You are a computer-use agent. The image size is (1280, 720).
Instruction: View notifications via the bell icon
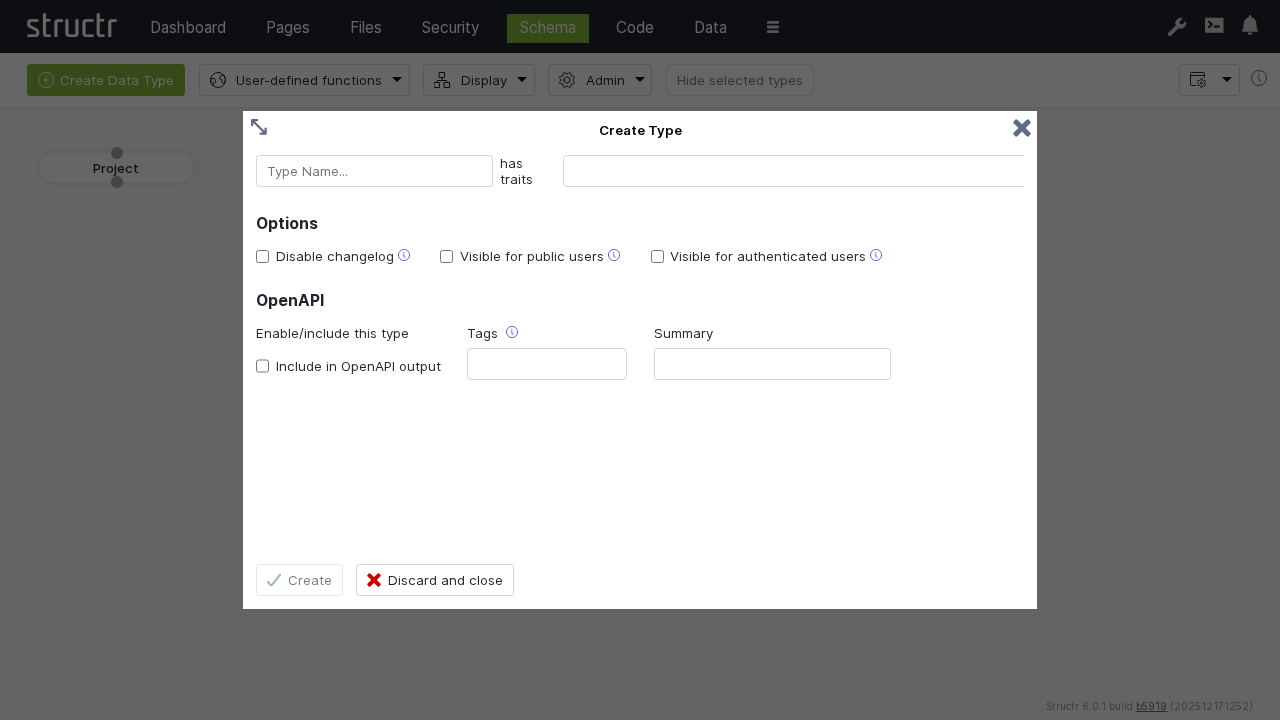click(1250, 27)
